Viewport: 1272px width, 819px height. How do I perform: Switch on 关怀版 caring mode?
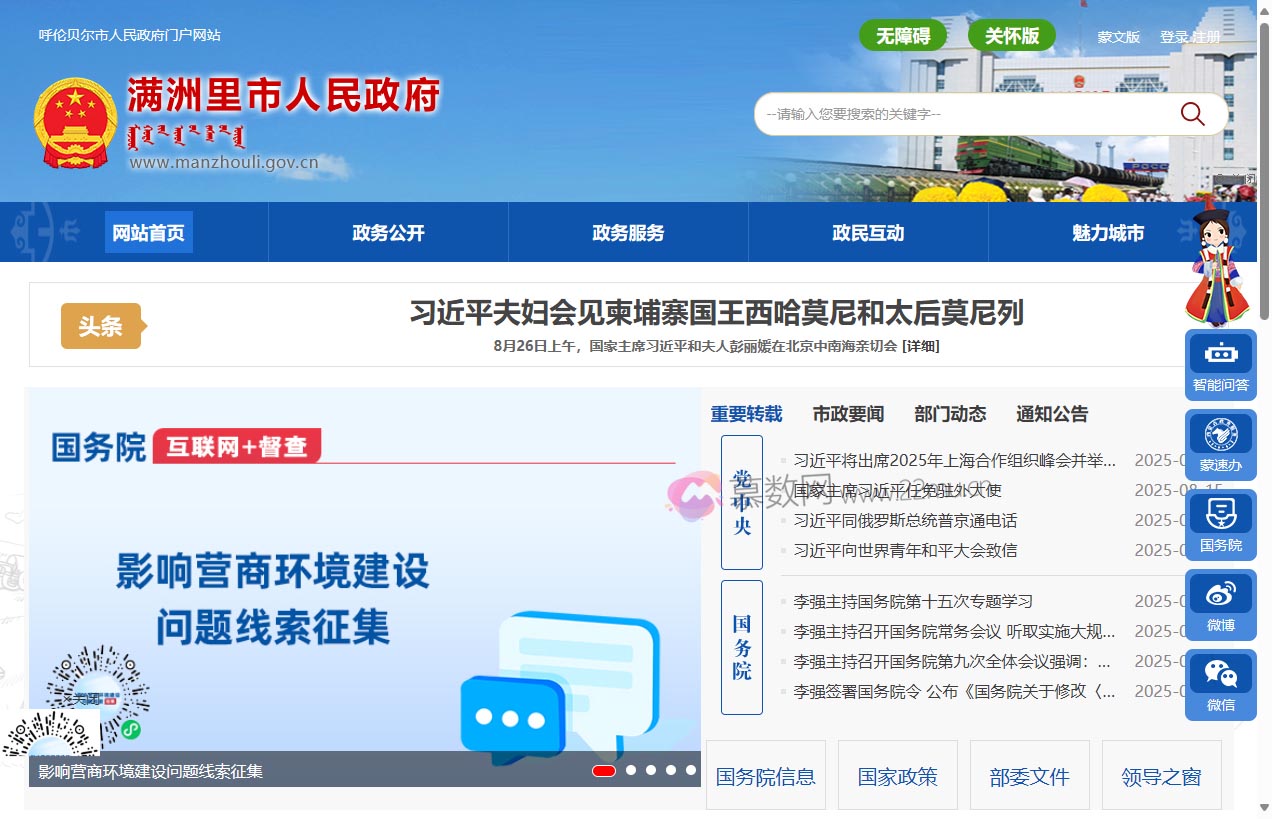point(1011,34)
